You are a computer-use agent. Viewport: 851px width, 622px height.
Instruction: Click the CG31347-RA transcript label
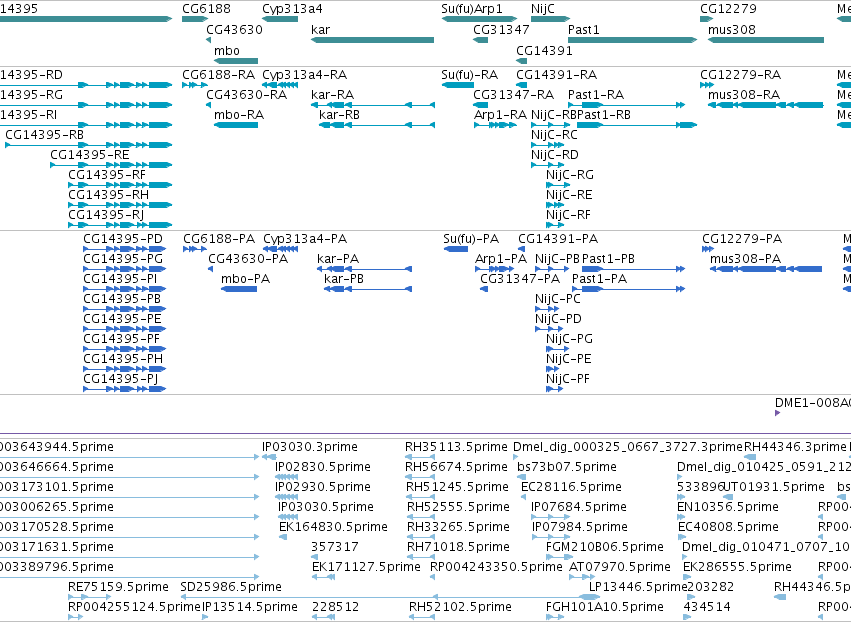(x=513, y=95)
